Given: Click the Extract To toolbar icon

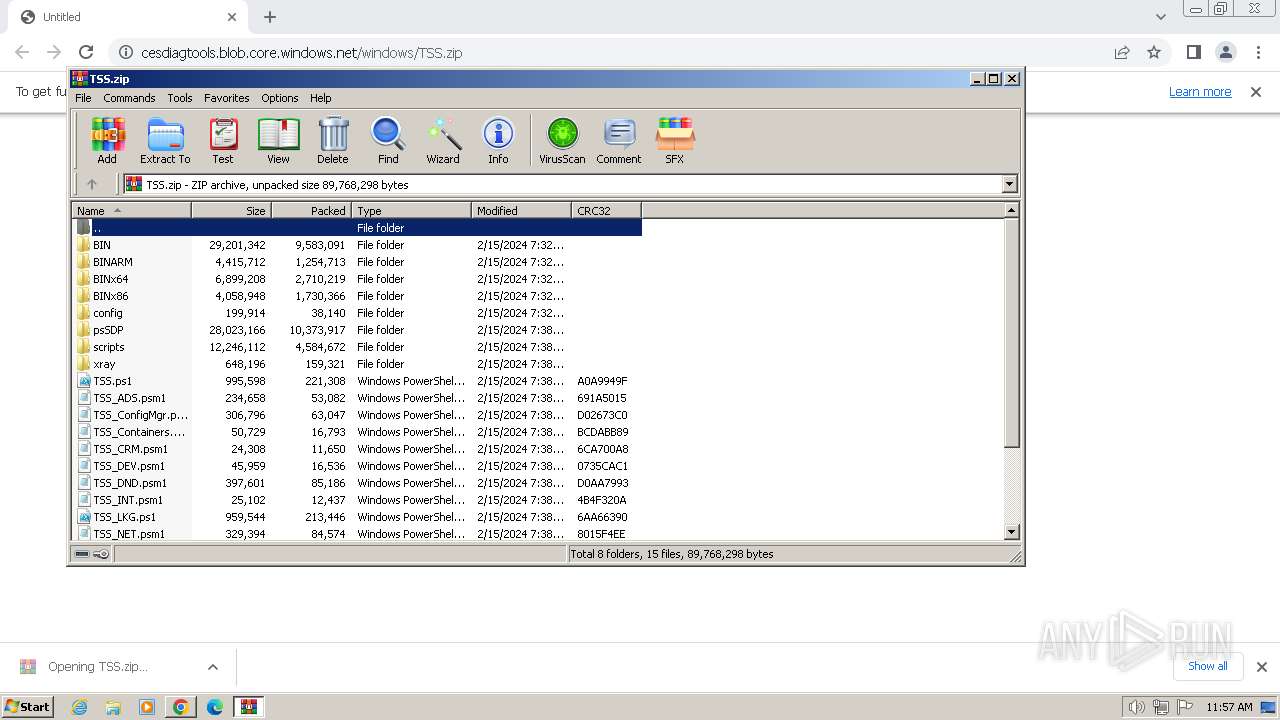Looking at the screenshot, I should (x=165, y=140).
